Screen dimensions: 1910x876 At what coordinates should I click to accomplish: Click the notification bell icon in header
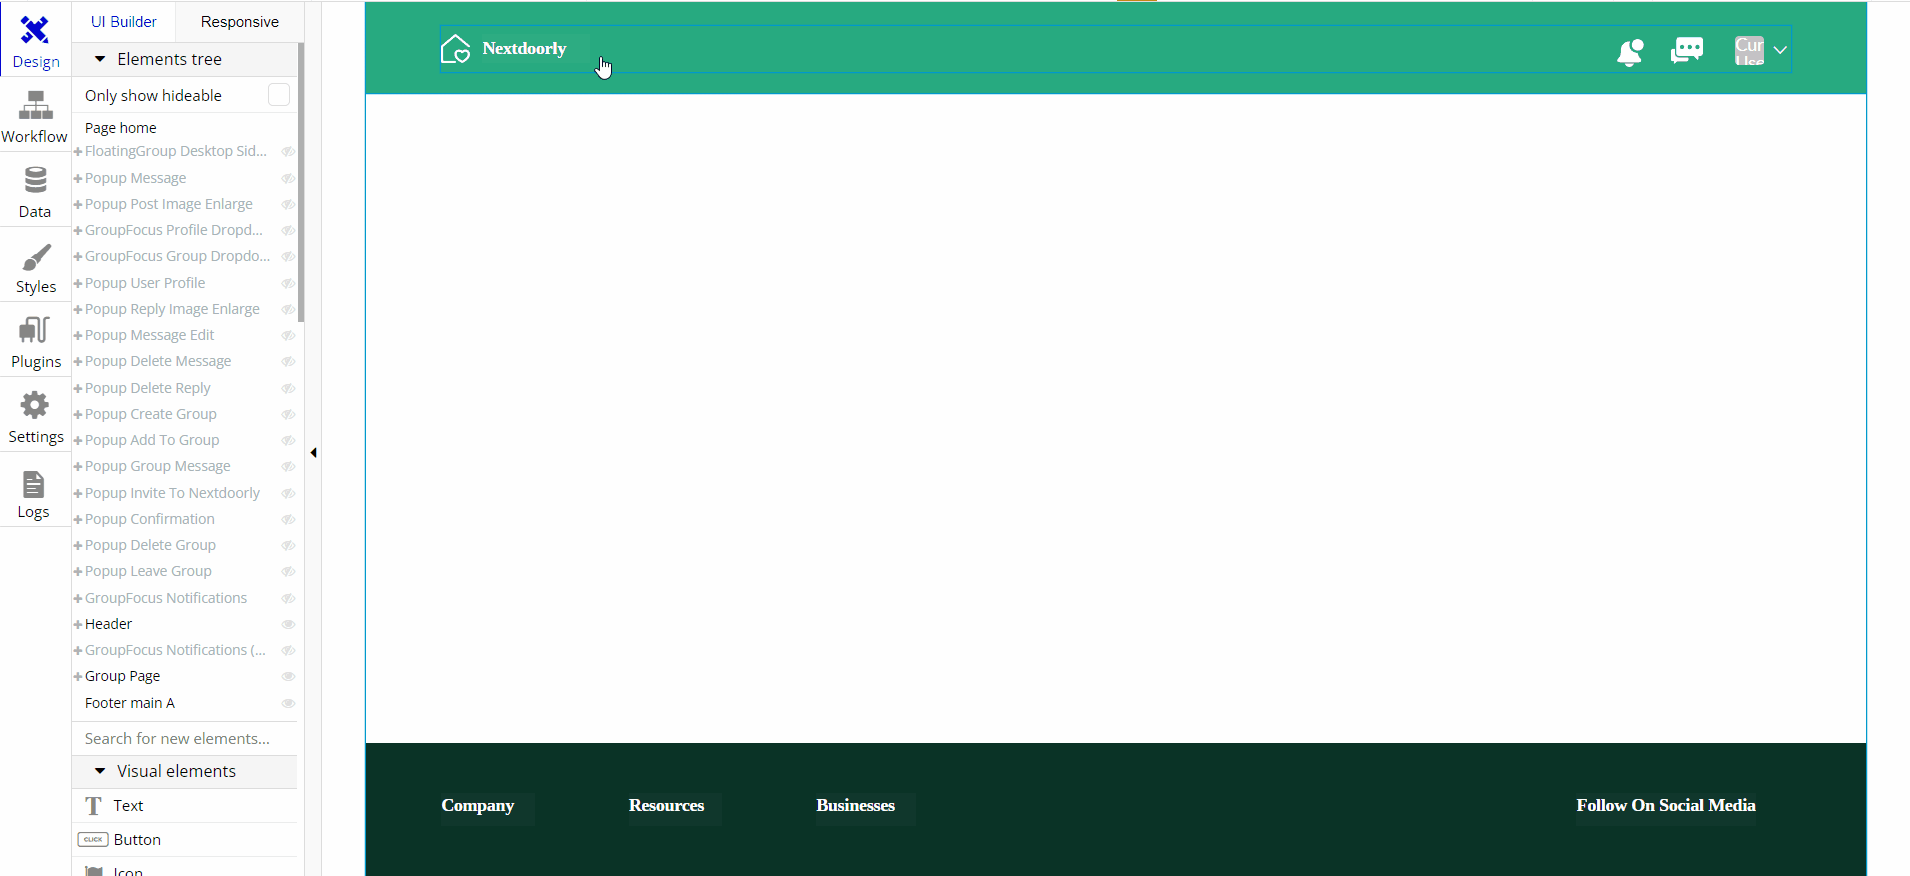click(1630, 51)
